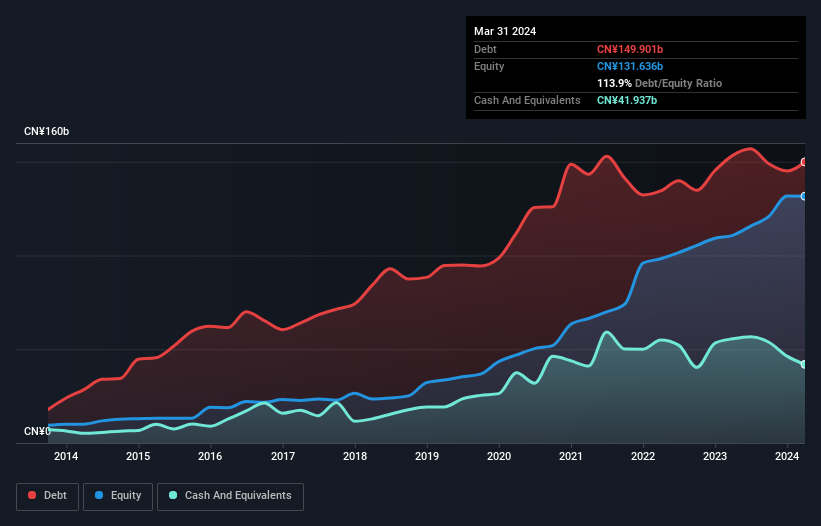The width and height of the screenshot is (821, 526).
Task: Click the Mar 31 2024 tooltip date
Action: (x=505, y=31)
